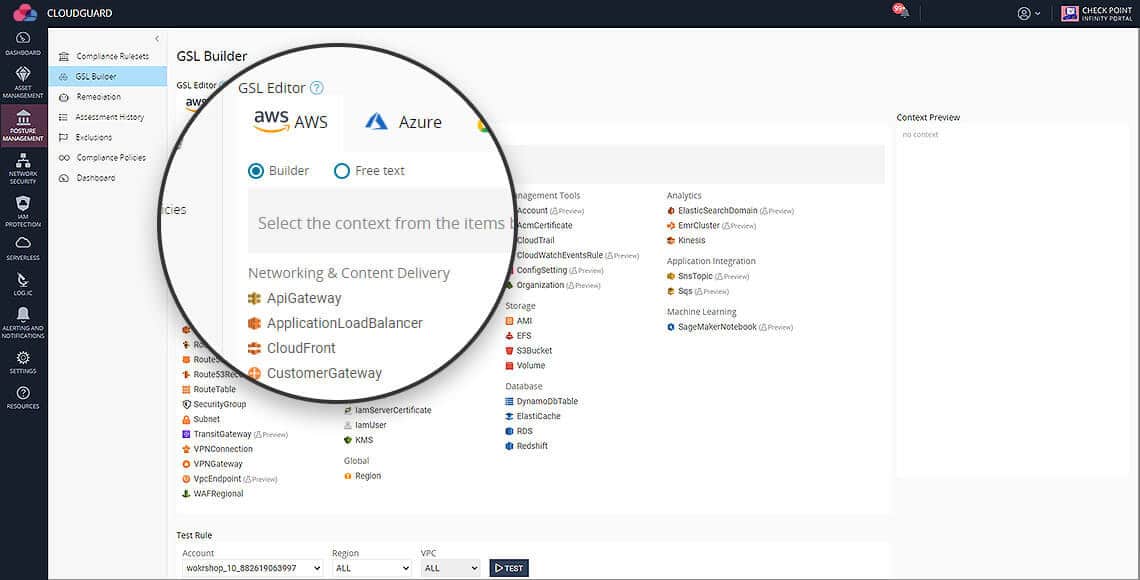The image size is (1140, 580).
Task: Switch to the Azure tab
Action: 404,121
